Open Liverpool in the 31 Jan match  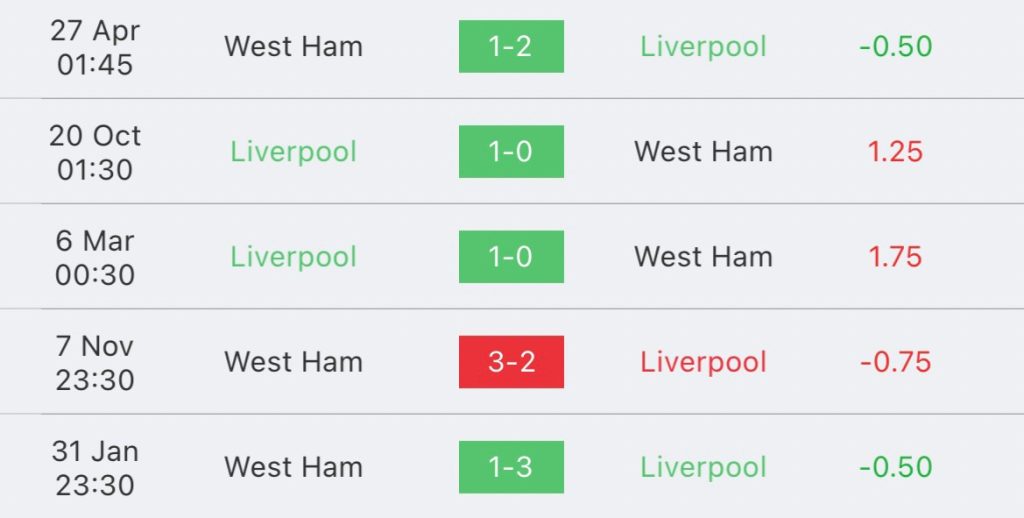tap(703, 467)
